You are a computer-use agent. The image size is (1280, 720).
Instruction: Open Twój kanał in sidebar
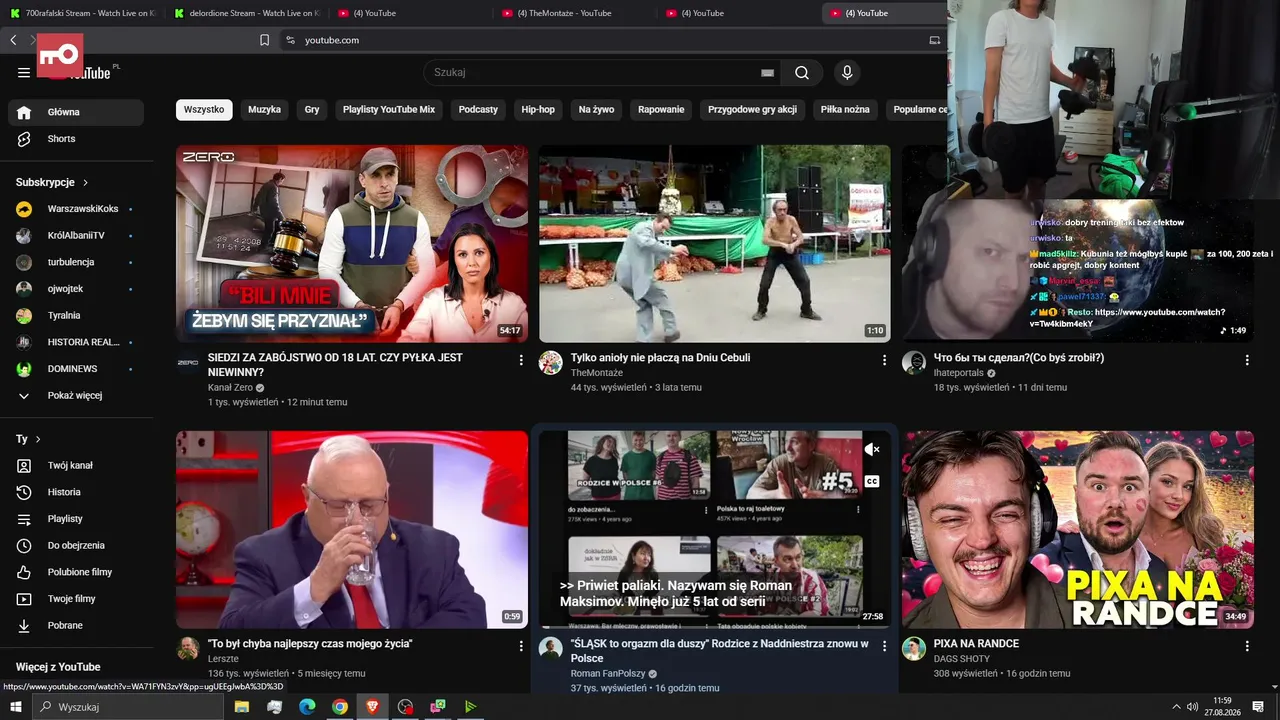point(76,466)
